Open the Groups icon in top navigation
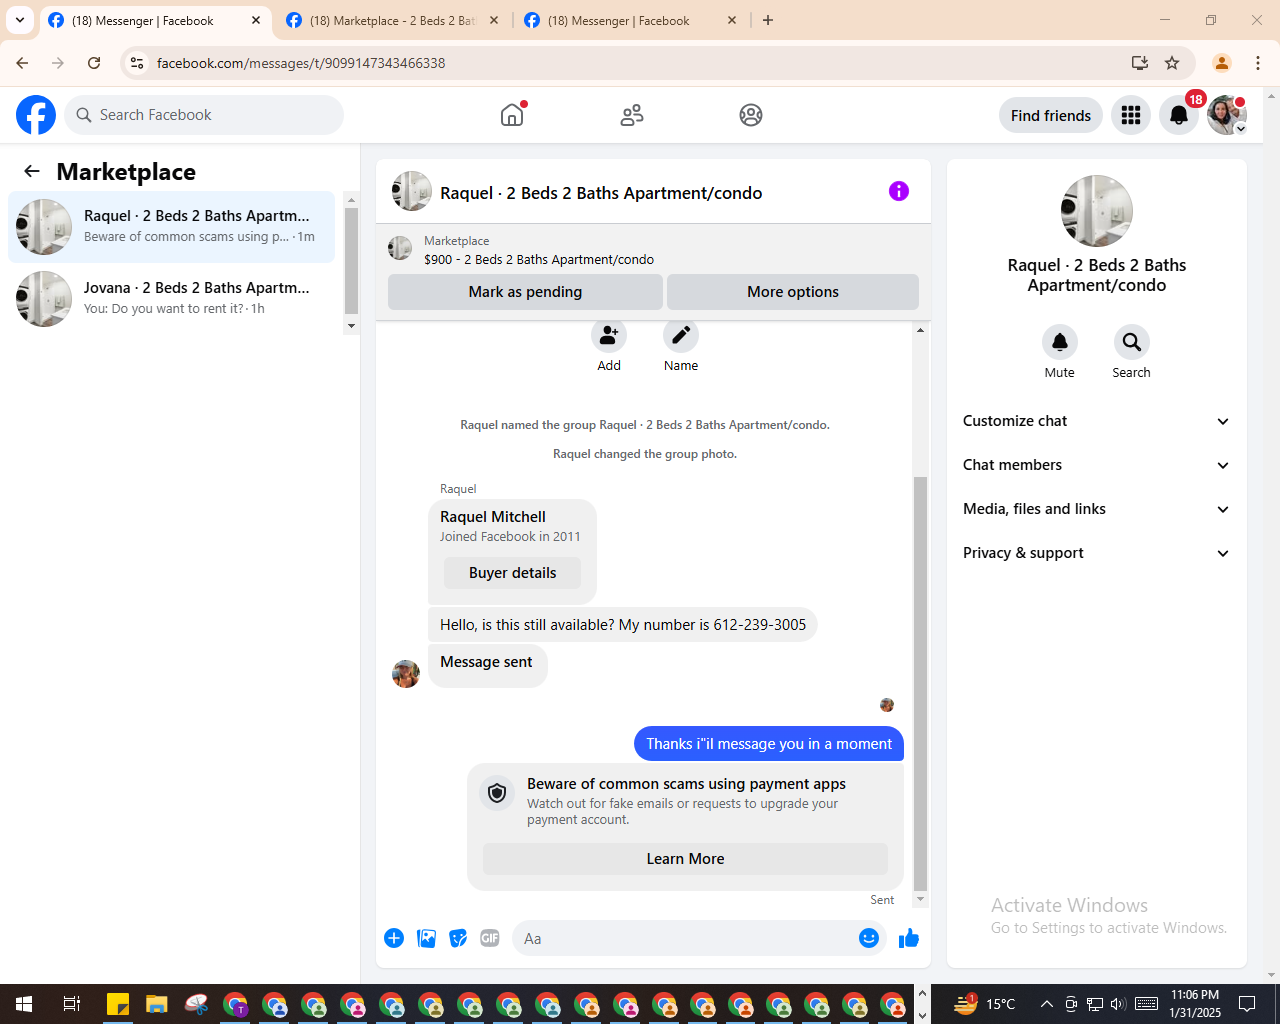 point(751,115)
